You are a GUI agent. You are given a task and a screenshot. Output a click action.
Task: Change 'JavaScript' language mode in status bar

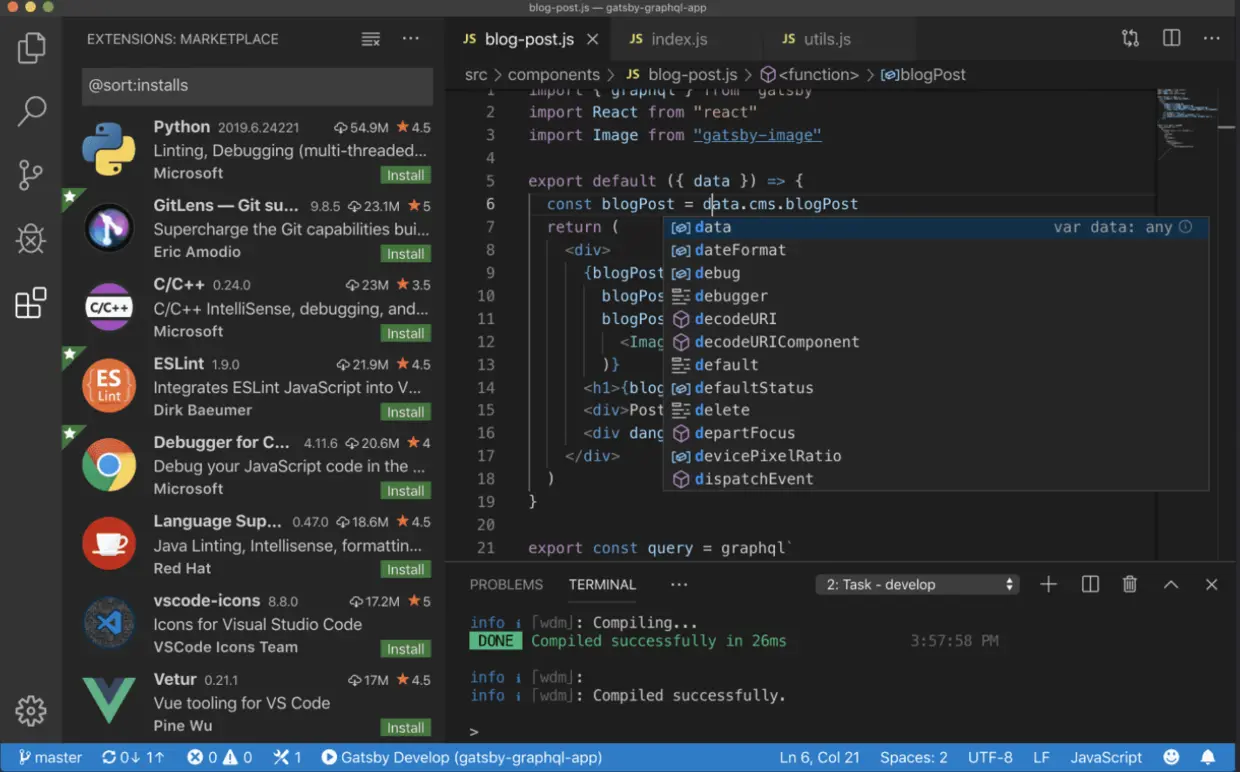pos(1106,757)
